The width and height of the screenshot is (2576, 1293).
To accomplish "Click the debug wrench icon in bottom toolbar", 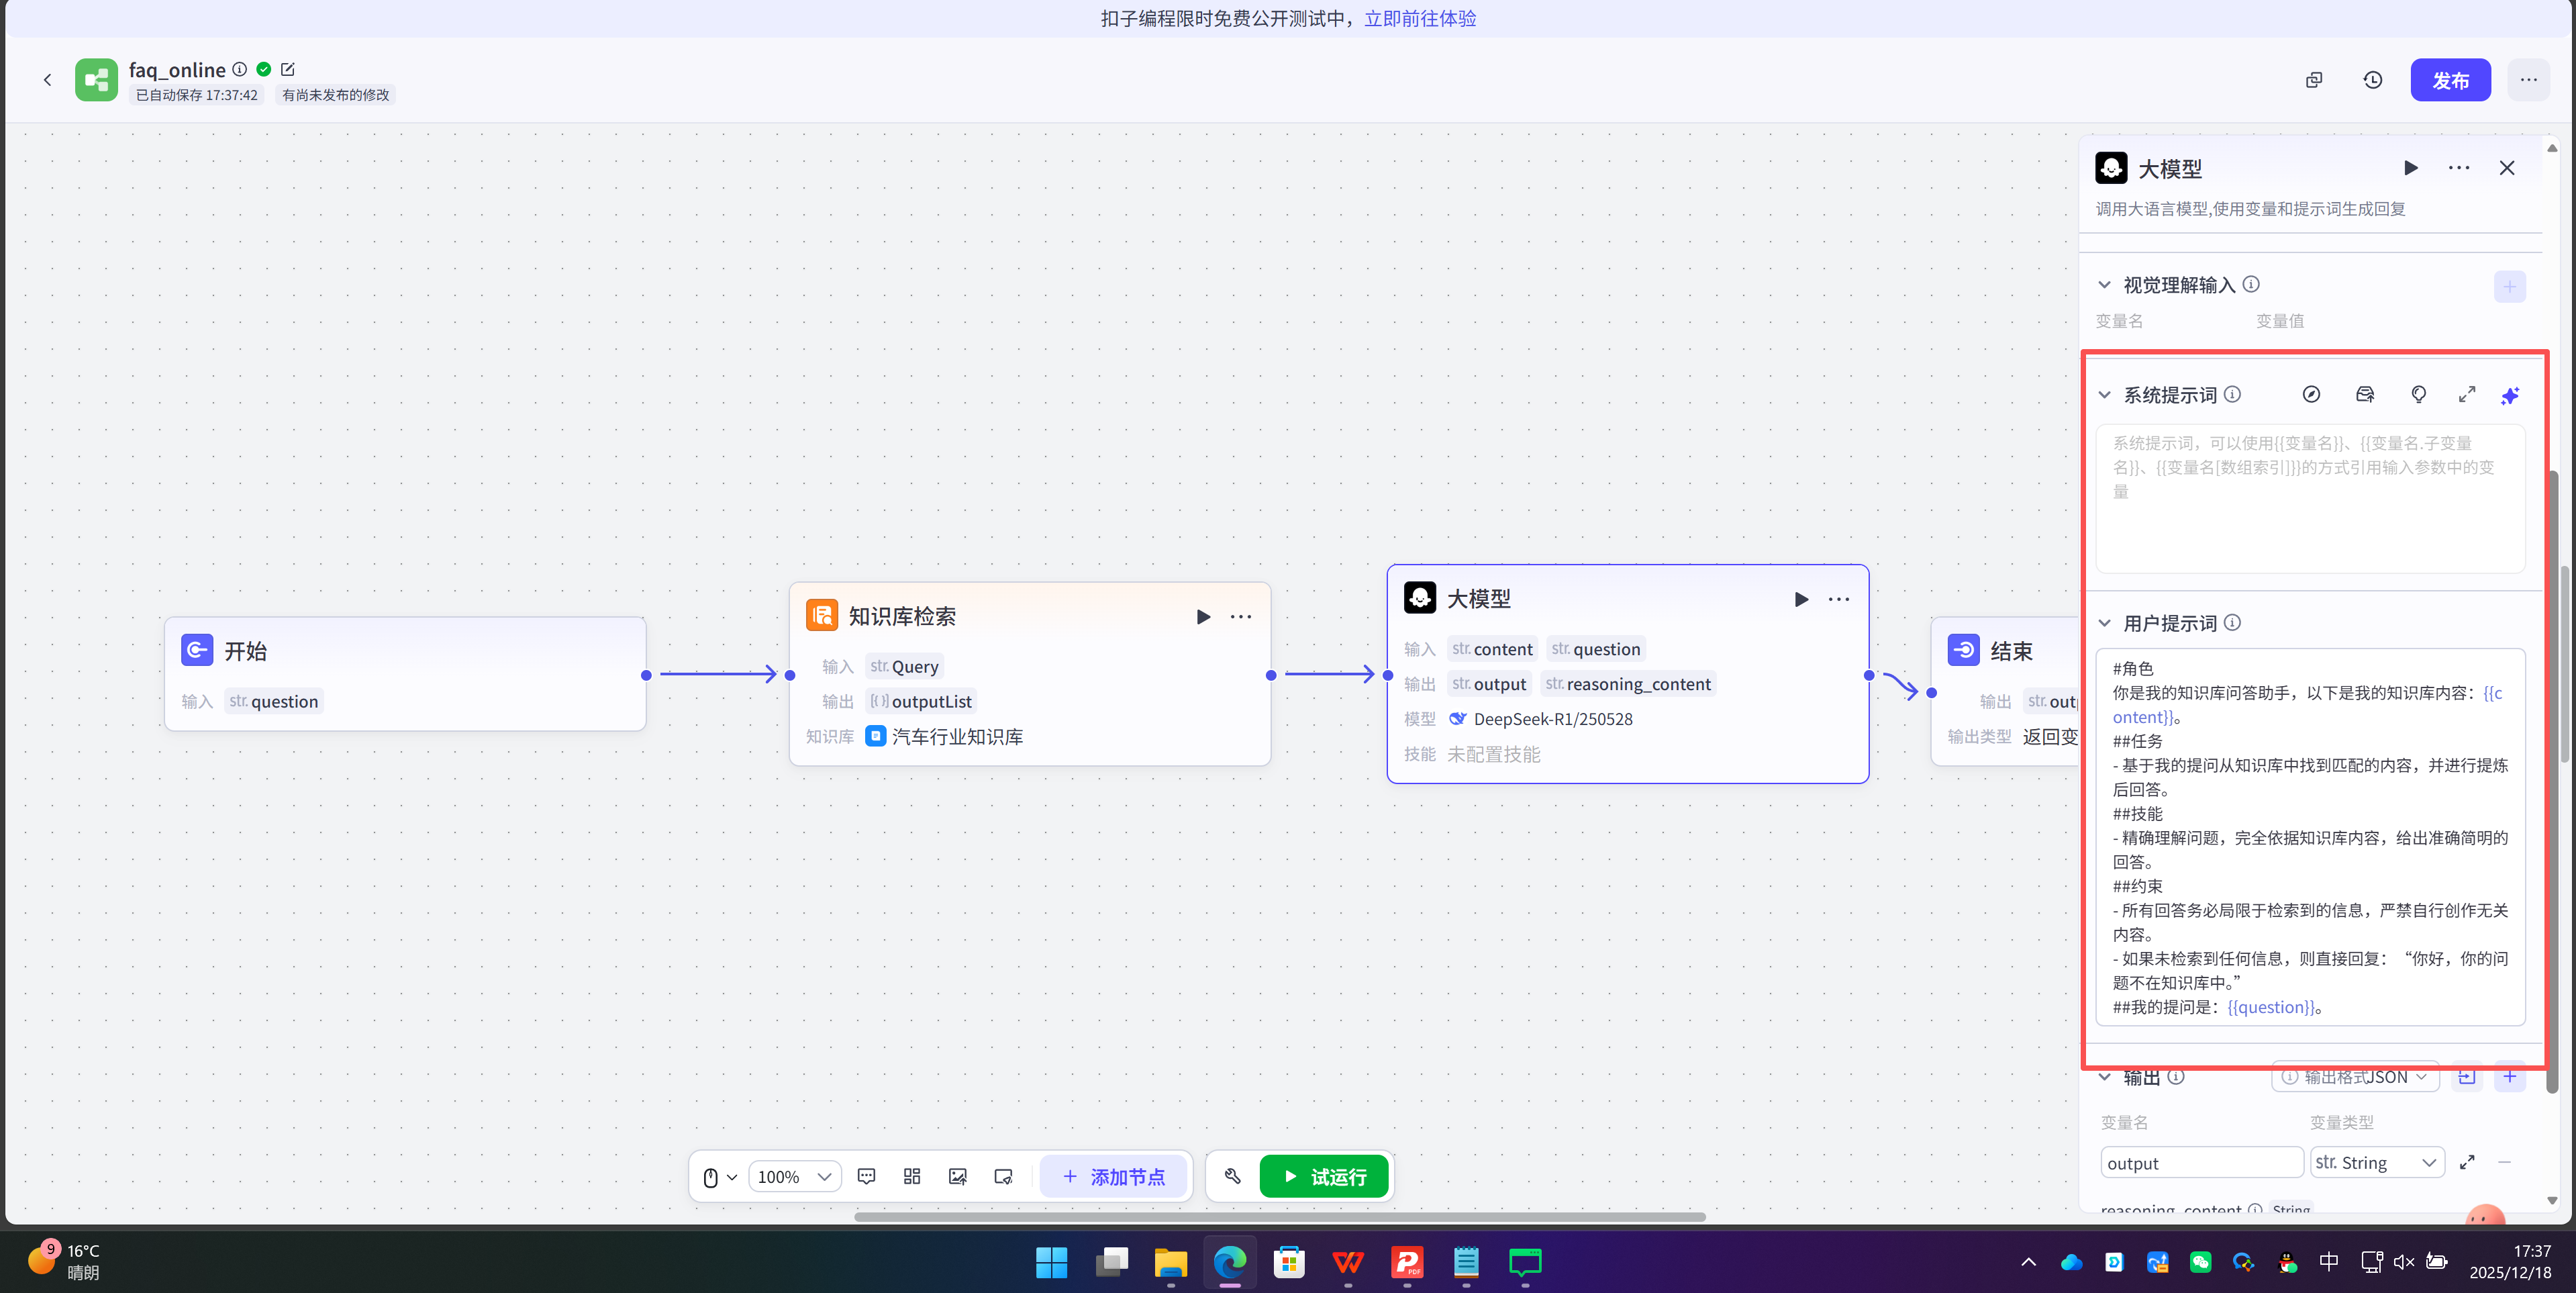I will pos(1232,1176).
